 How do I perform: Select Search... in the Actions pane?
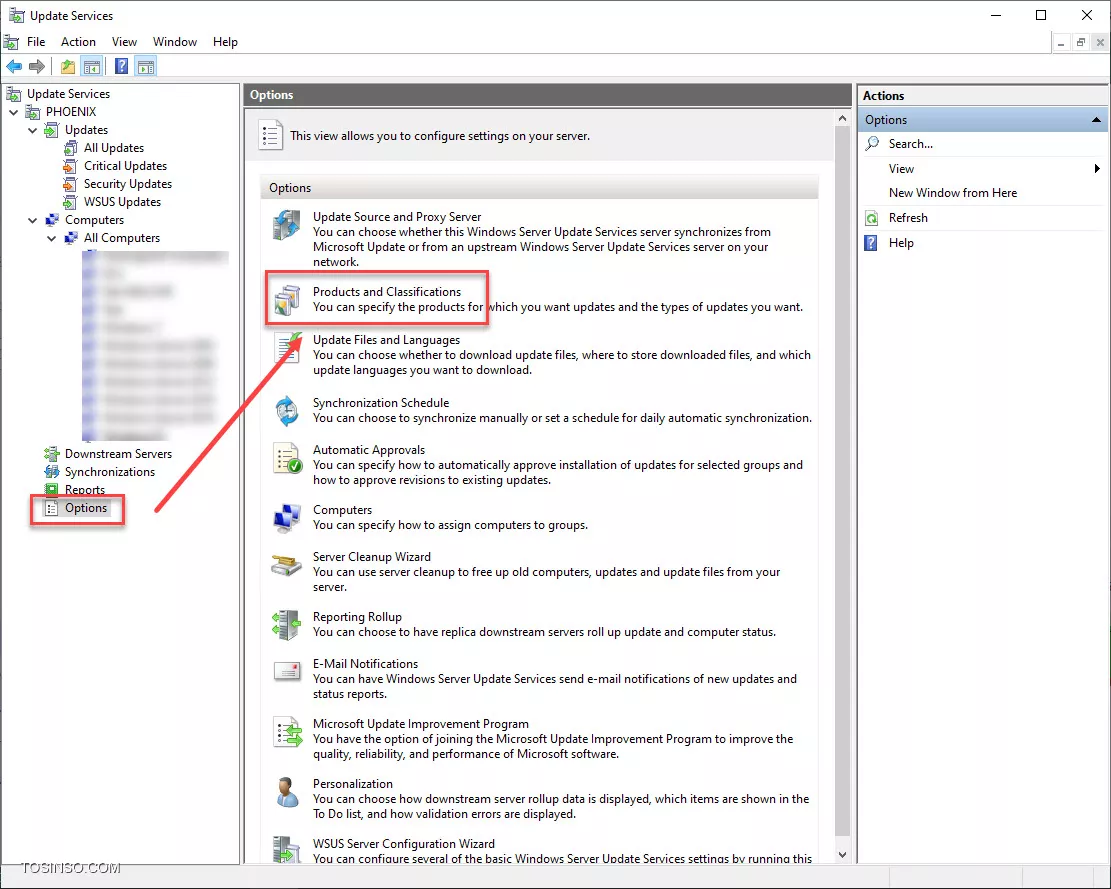click(910, 144)
